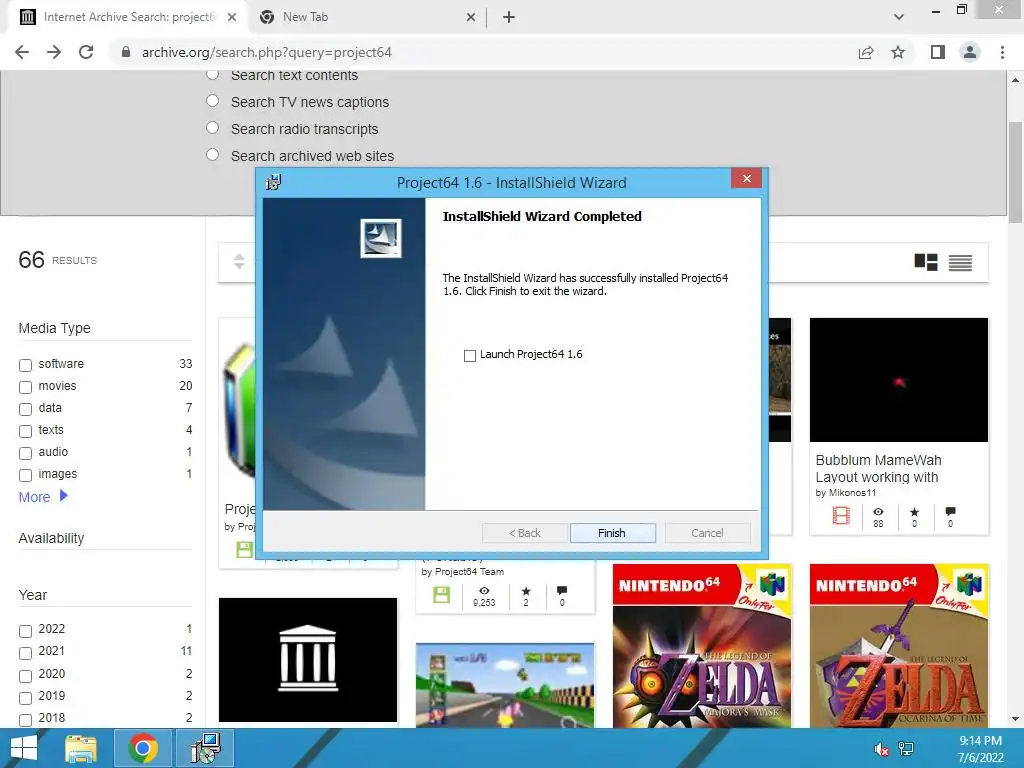Image resolution: width=1024 pixels, height=768 pixels.
Task: Open the Zelda Ocarina of Time cover thumbnail
Action: point(899,646)
